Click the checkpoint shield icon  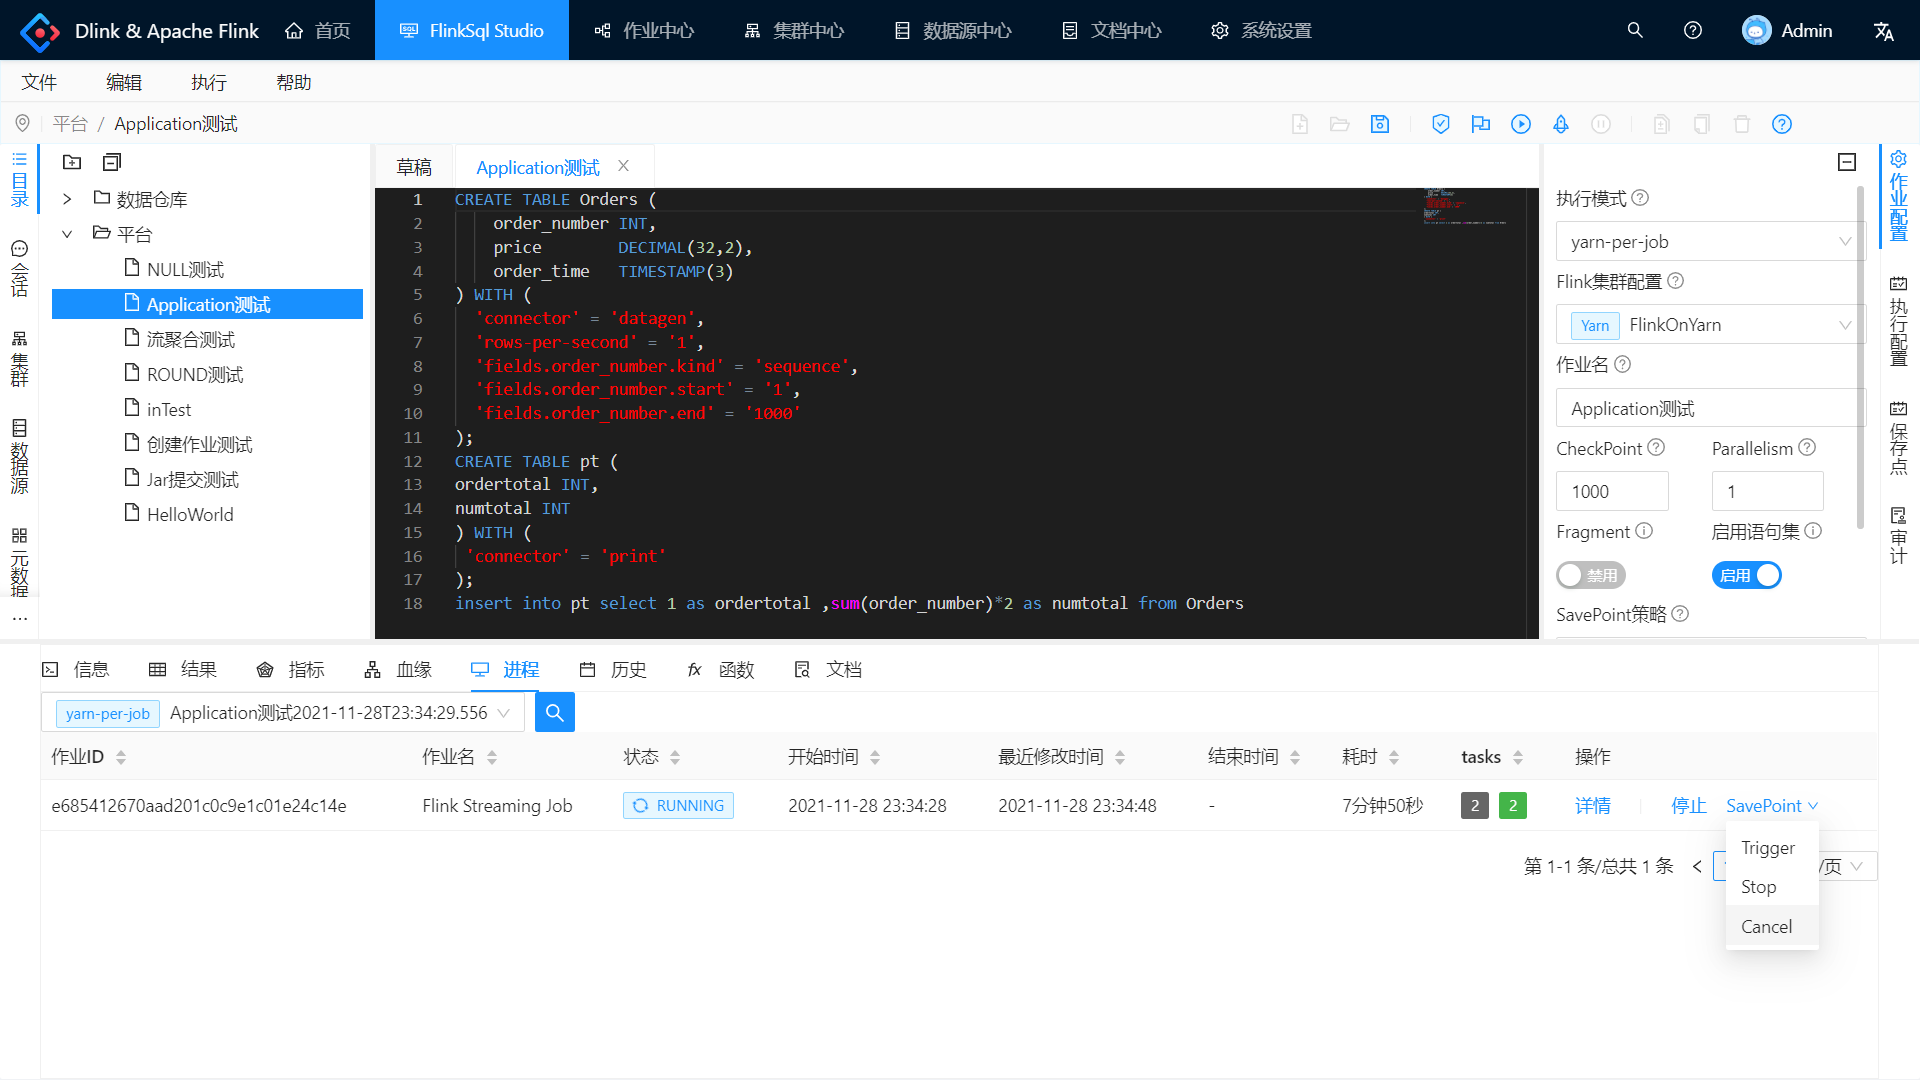1439,123
